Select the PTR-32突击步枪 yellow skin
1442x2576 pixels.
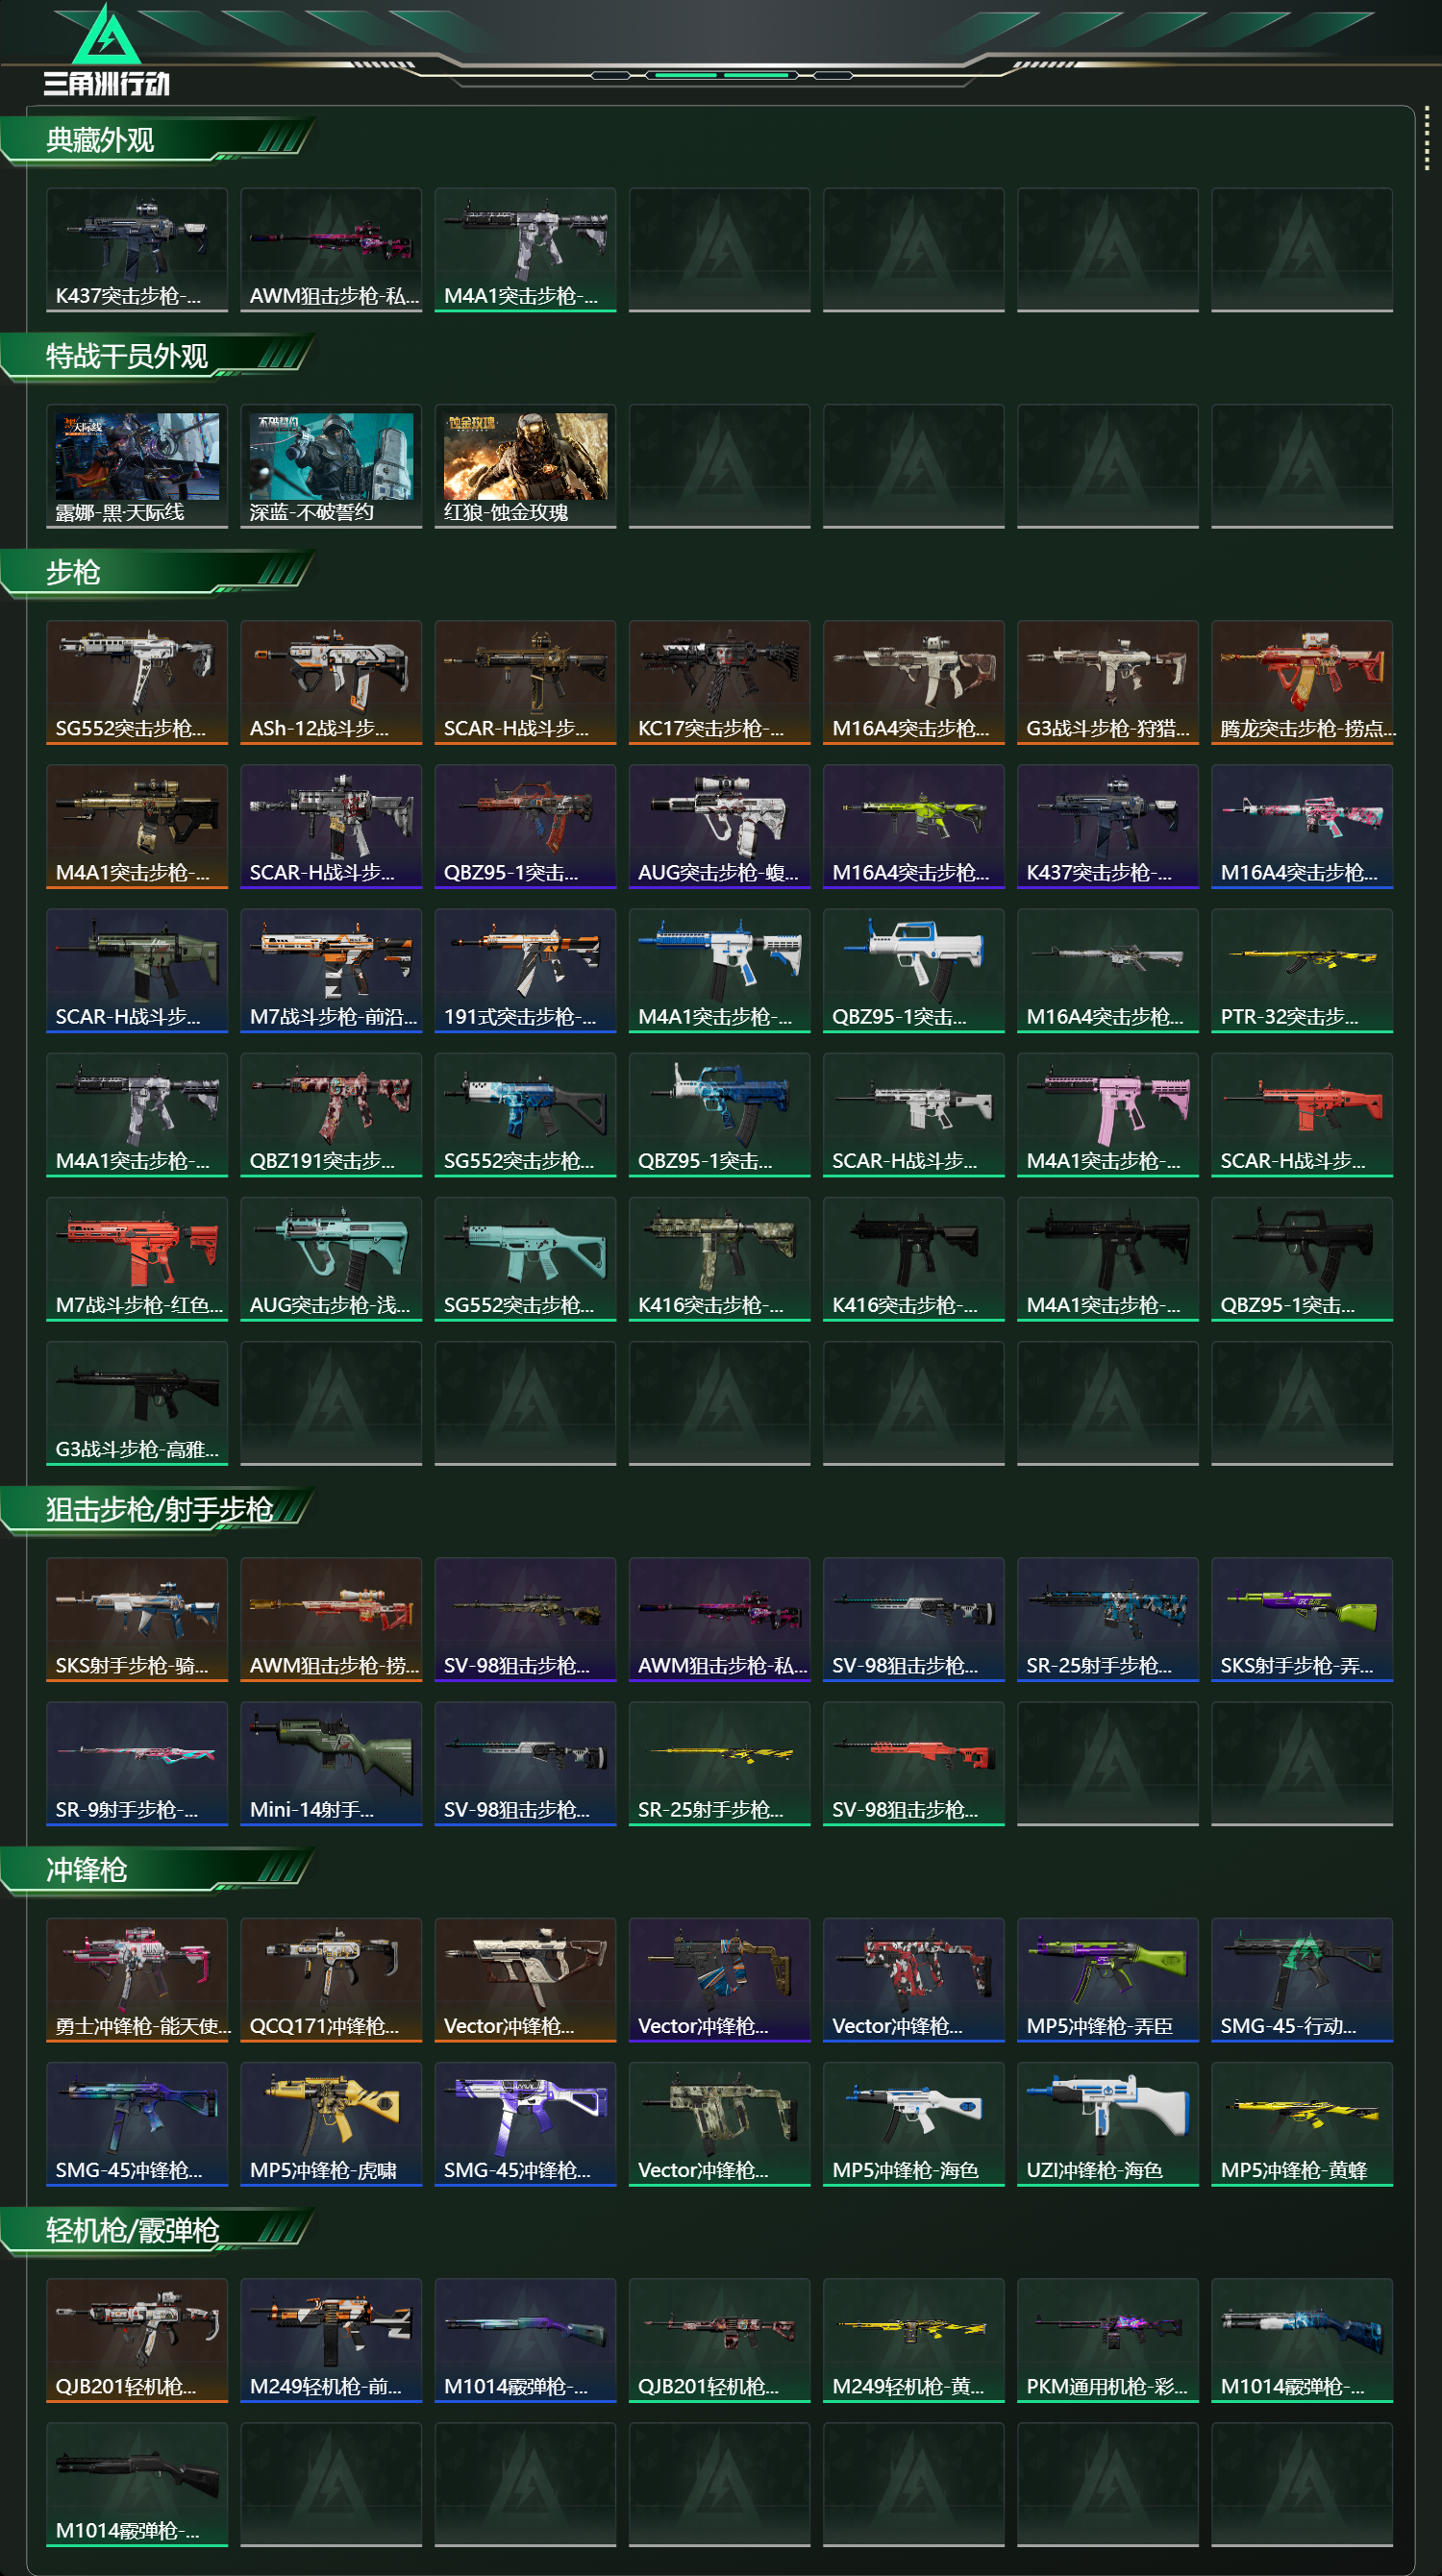1302,970
